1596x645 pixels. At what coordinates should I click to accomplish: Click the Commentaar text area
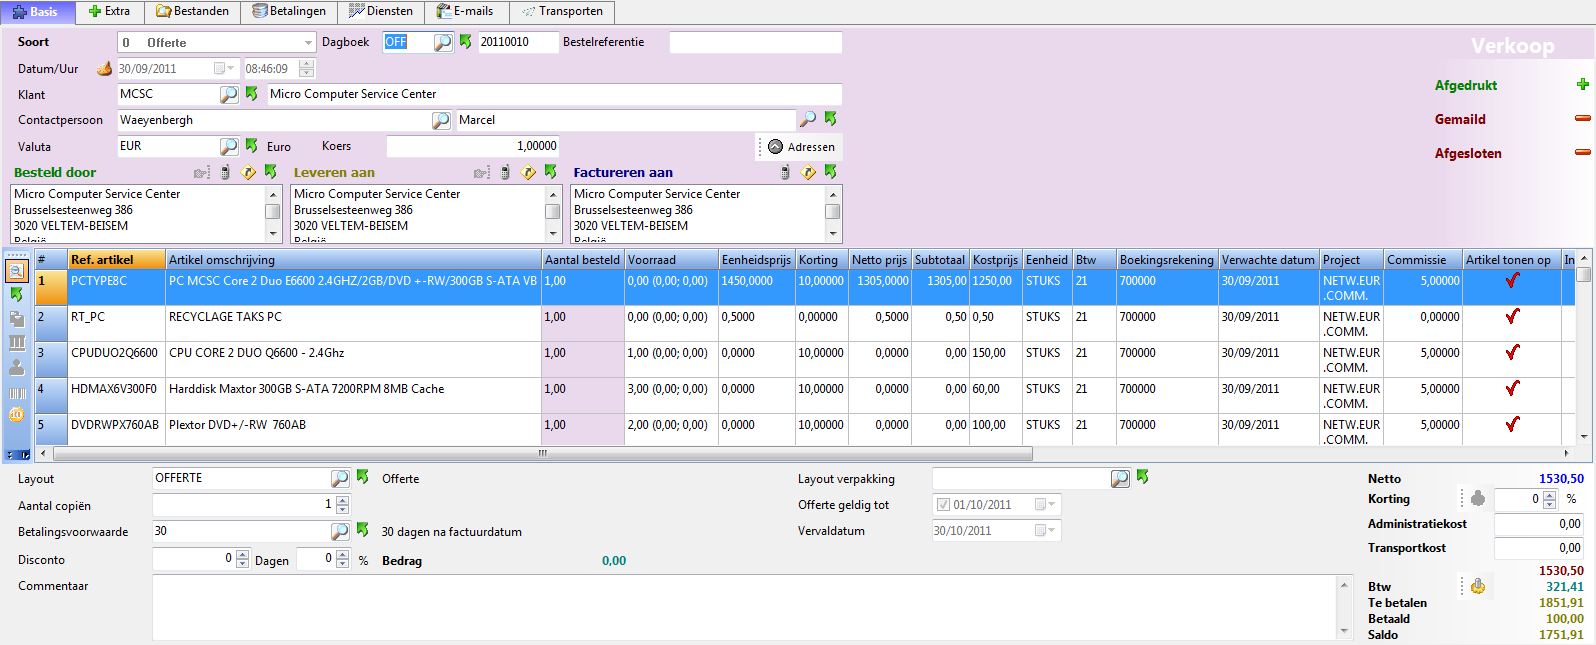click(744, 607)
